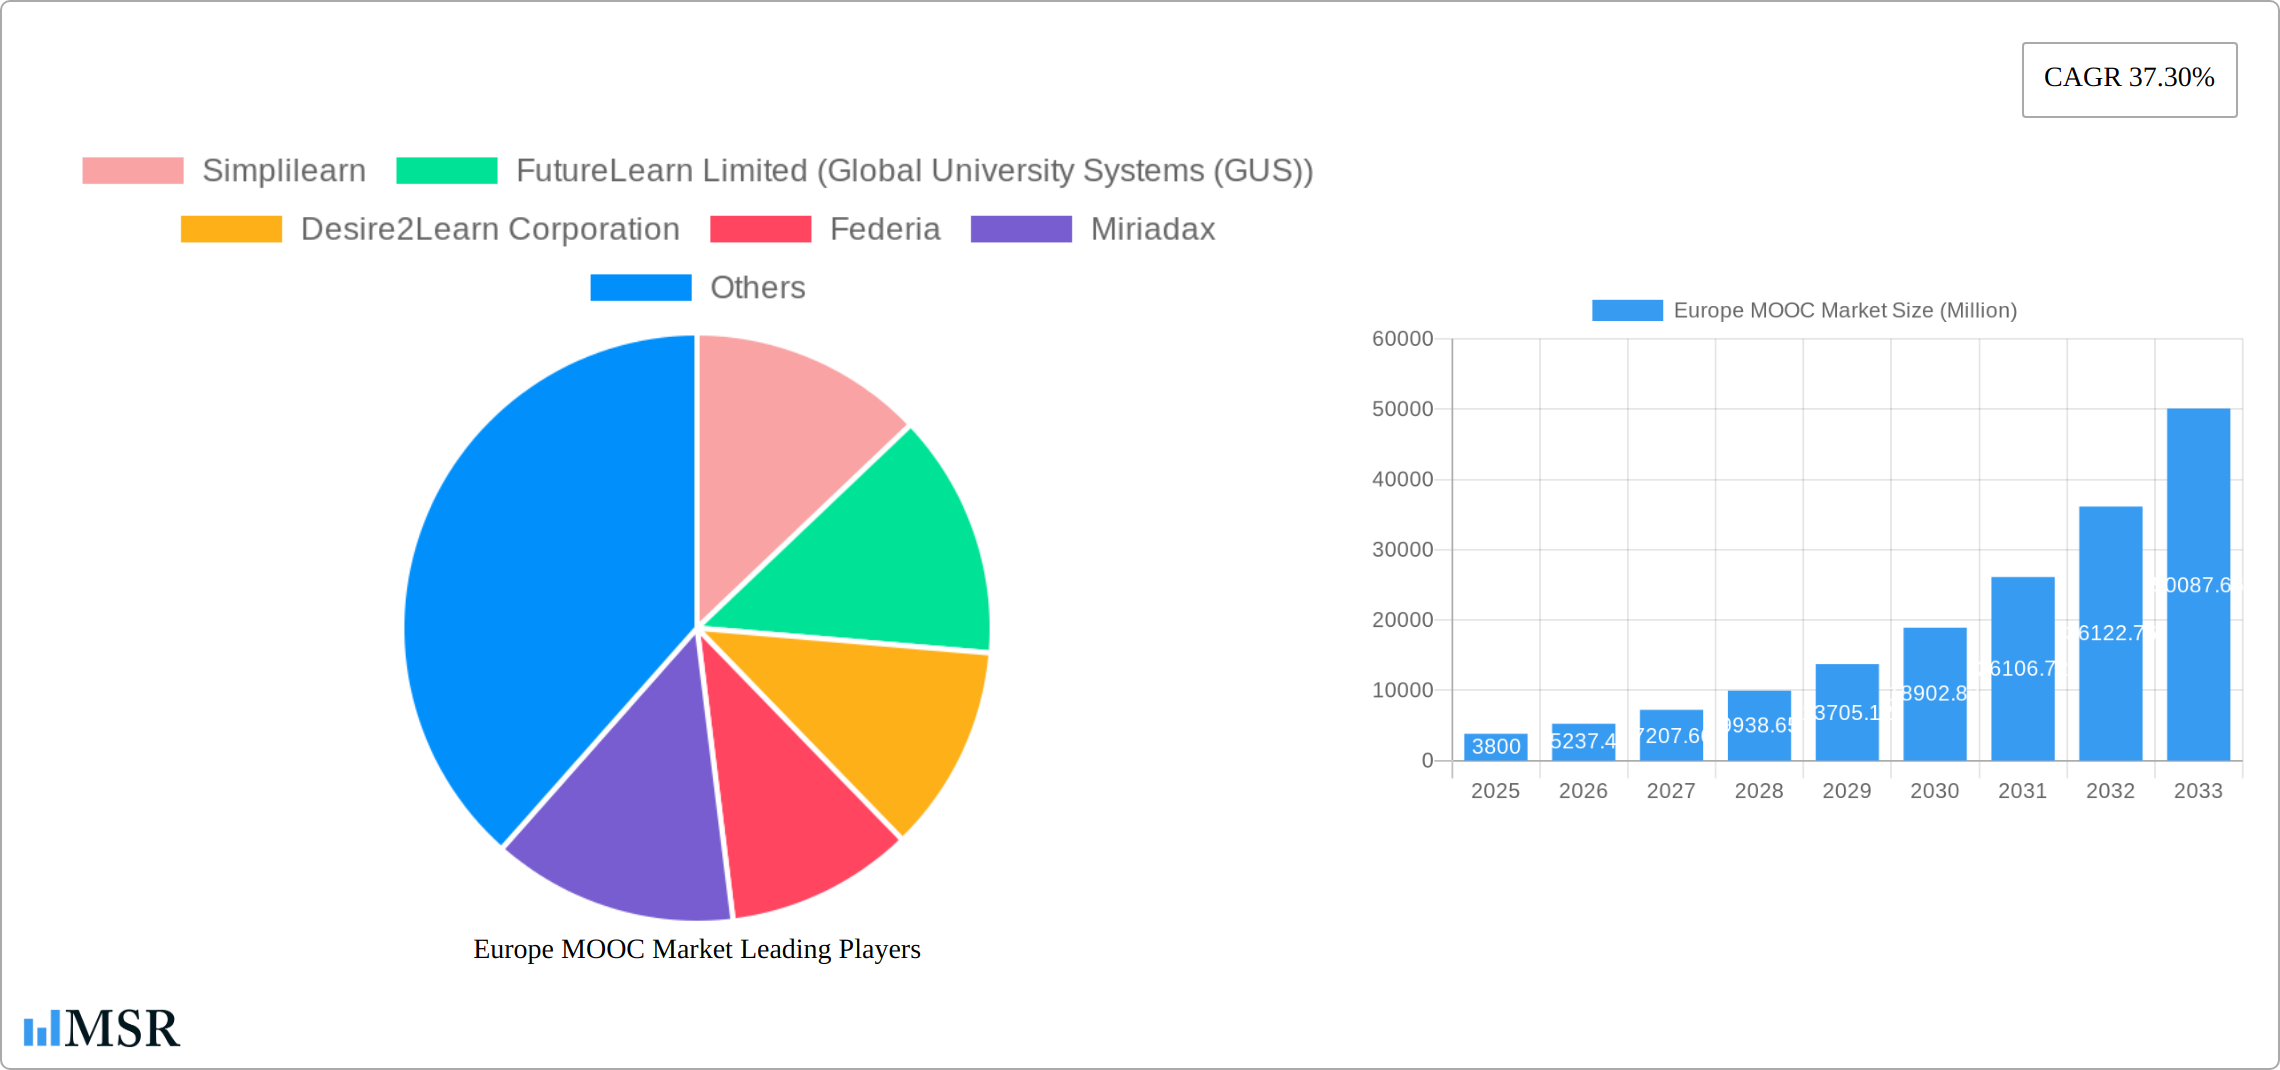Click Europe MOOC Market Leading Players caption
The width and height of the screenshot is (2280, 1070).
[697, 949]
